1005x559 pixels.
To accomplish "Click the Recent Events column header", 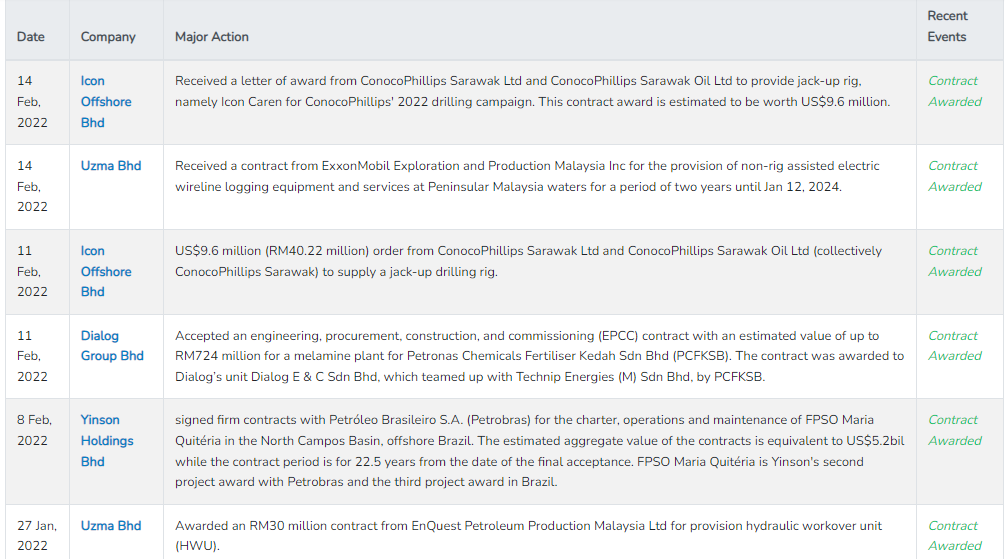I will [x=947, y=26].
